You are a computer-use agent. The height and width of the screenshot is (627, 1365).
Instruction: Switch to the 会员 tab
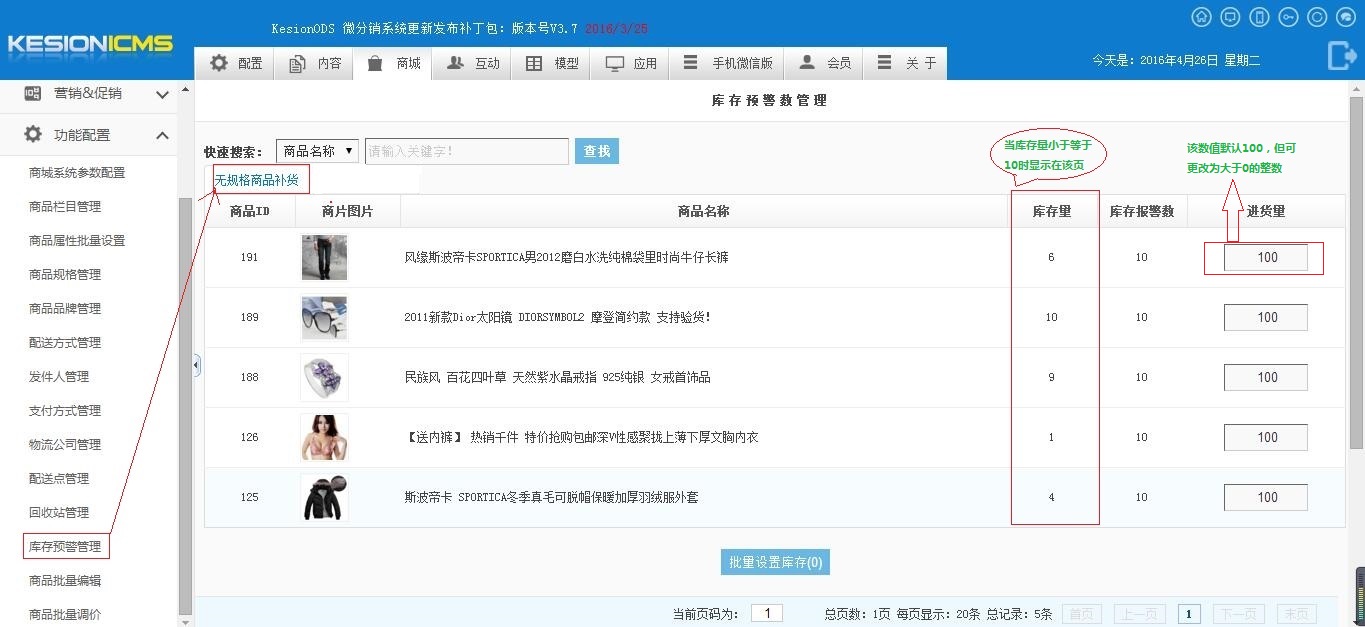[x=825, y=63]
